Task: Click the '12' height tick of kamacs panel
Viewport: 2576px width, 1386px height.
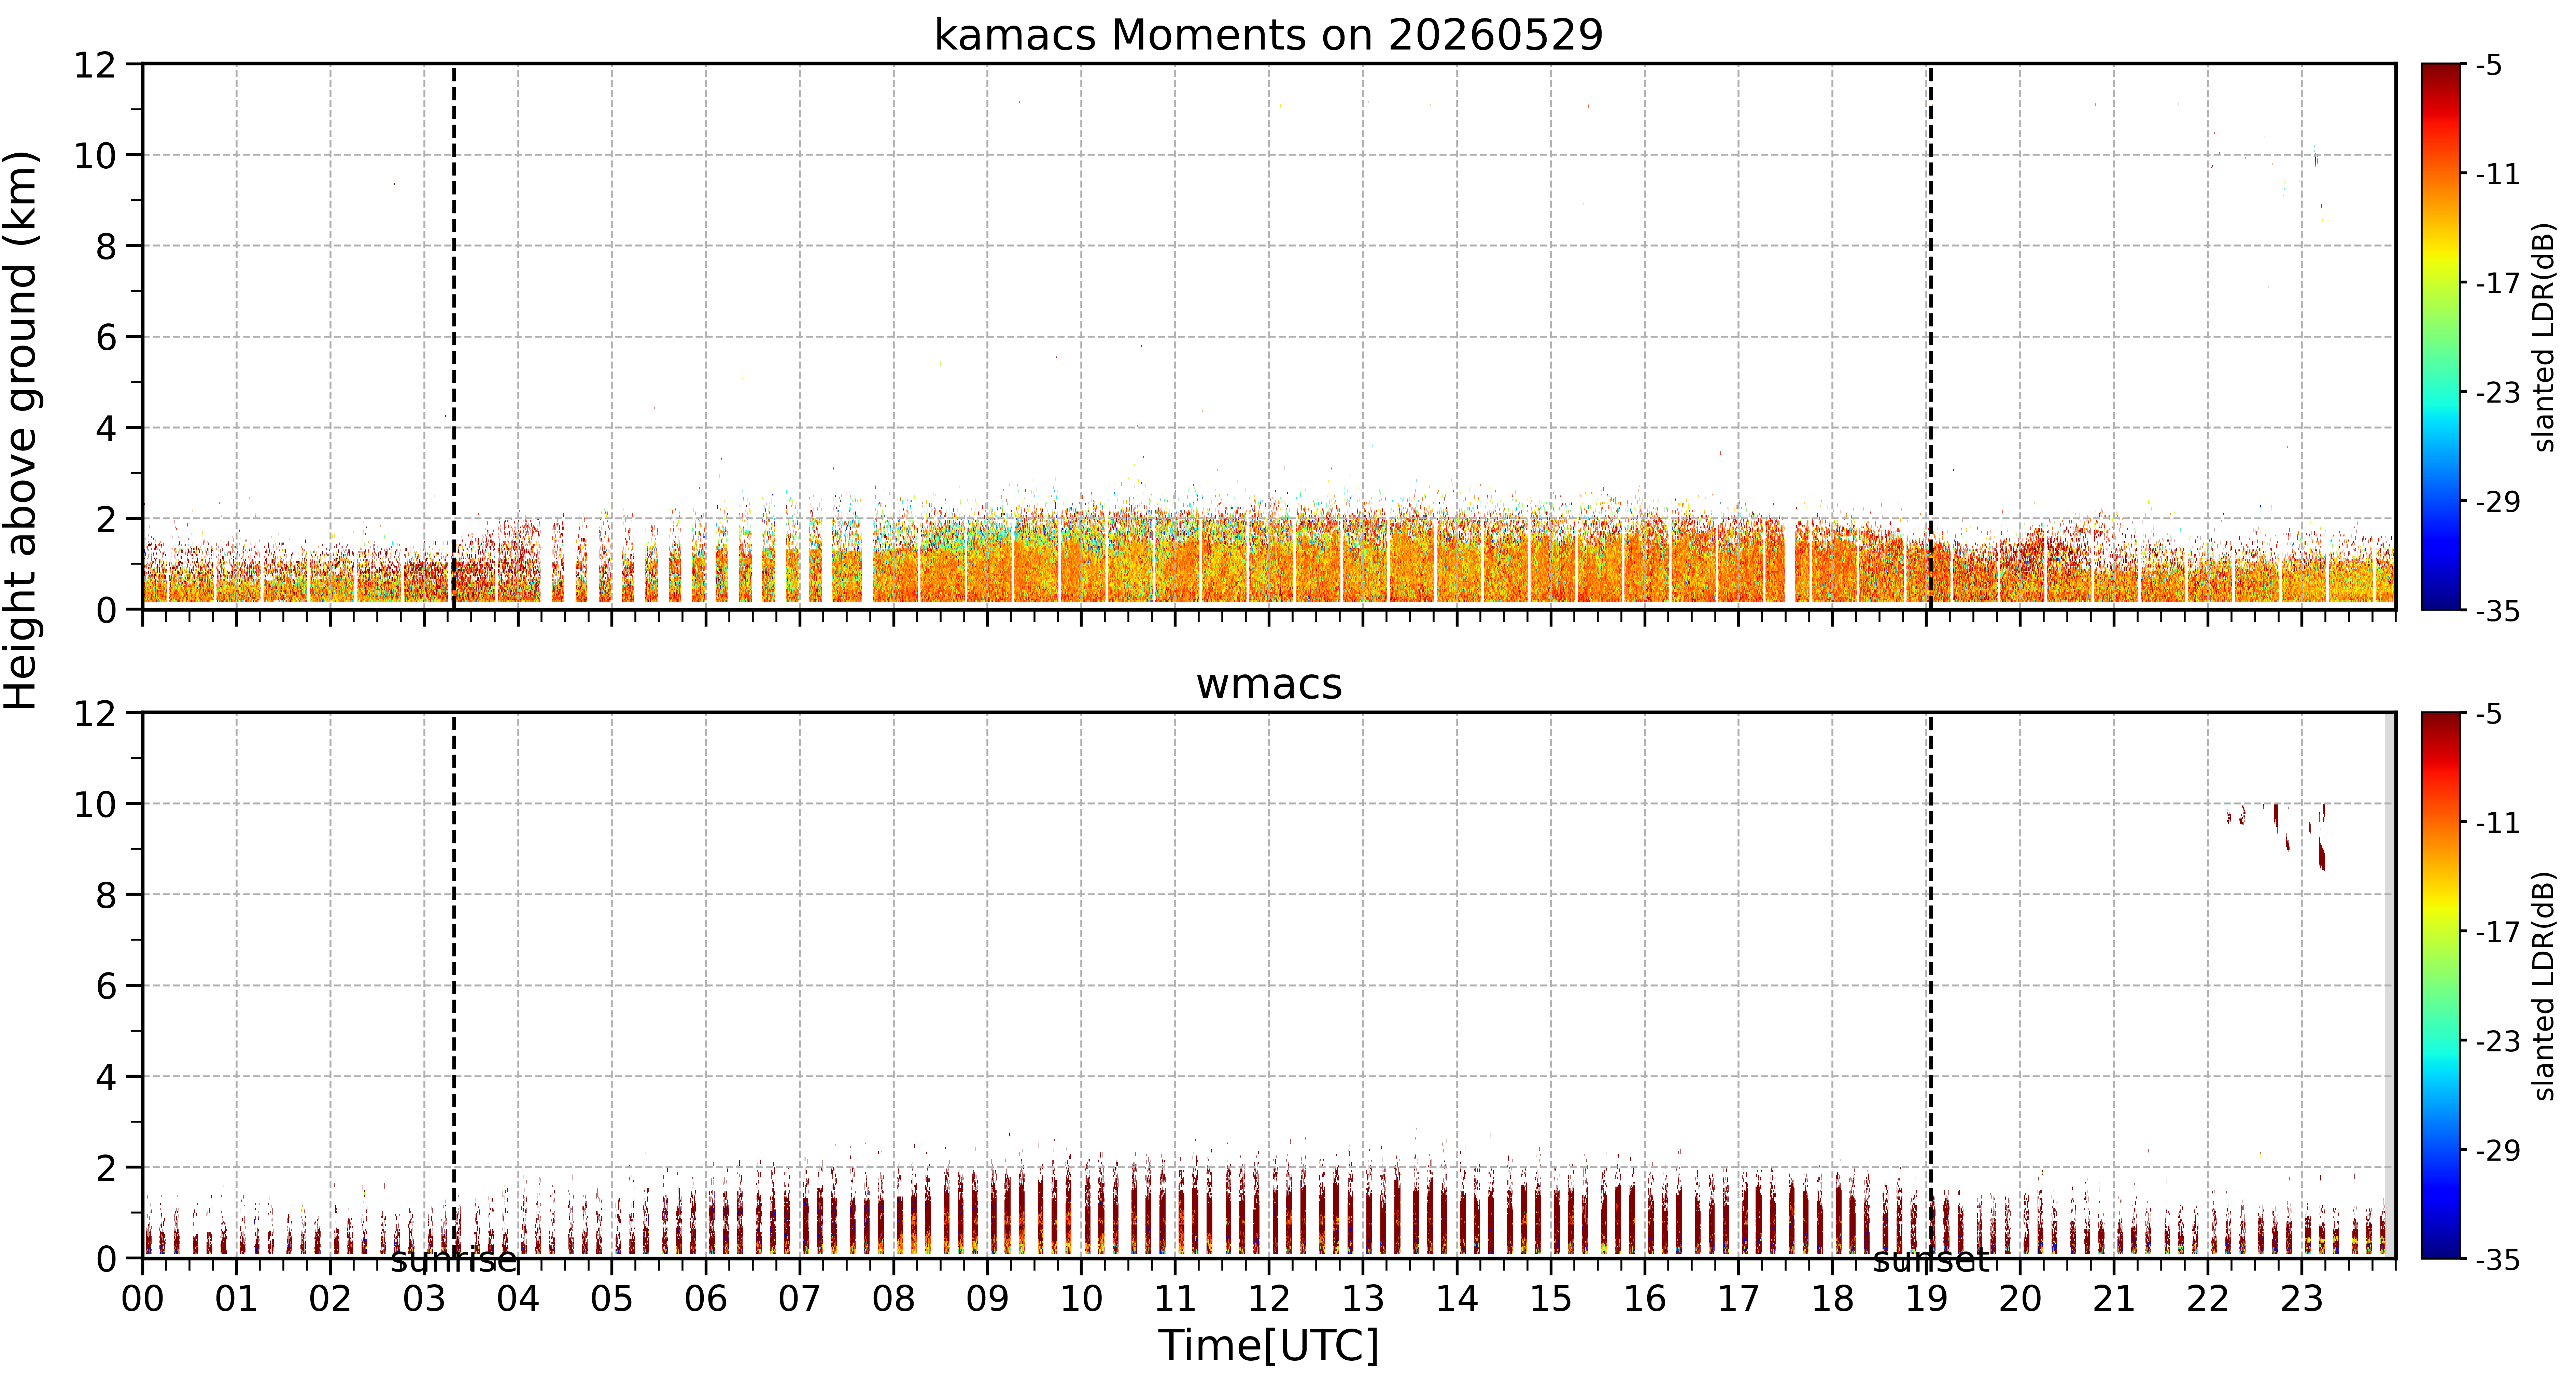Action: tap(95, 65)
